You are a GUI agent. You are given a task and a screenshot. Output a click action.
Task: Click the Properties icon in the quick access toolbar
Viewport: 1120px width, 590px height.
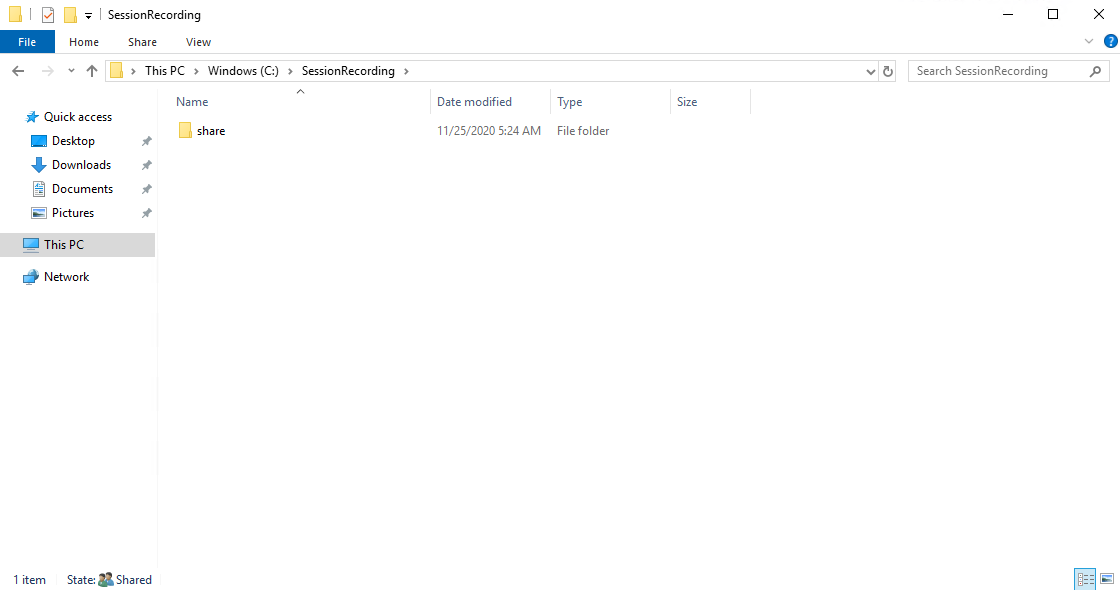[x=47, y=14]
